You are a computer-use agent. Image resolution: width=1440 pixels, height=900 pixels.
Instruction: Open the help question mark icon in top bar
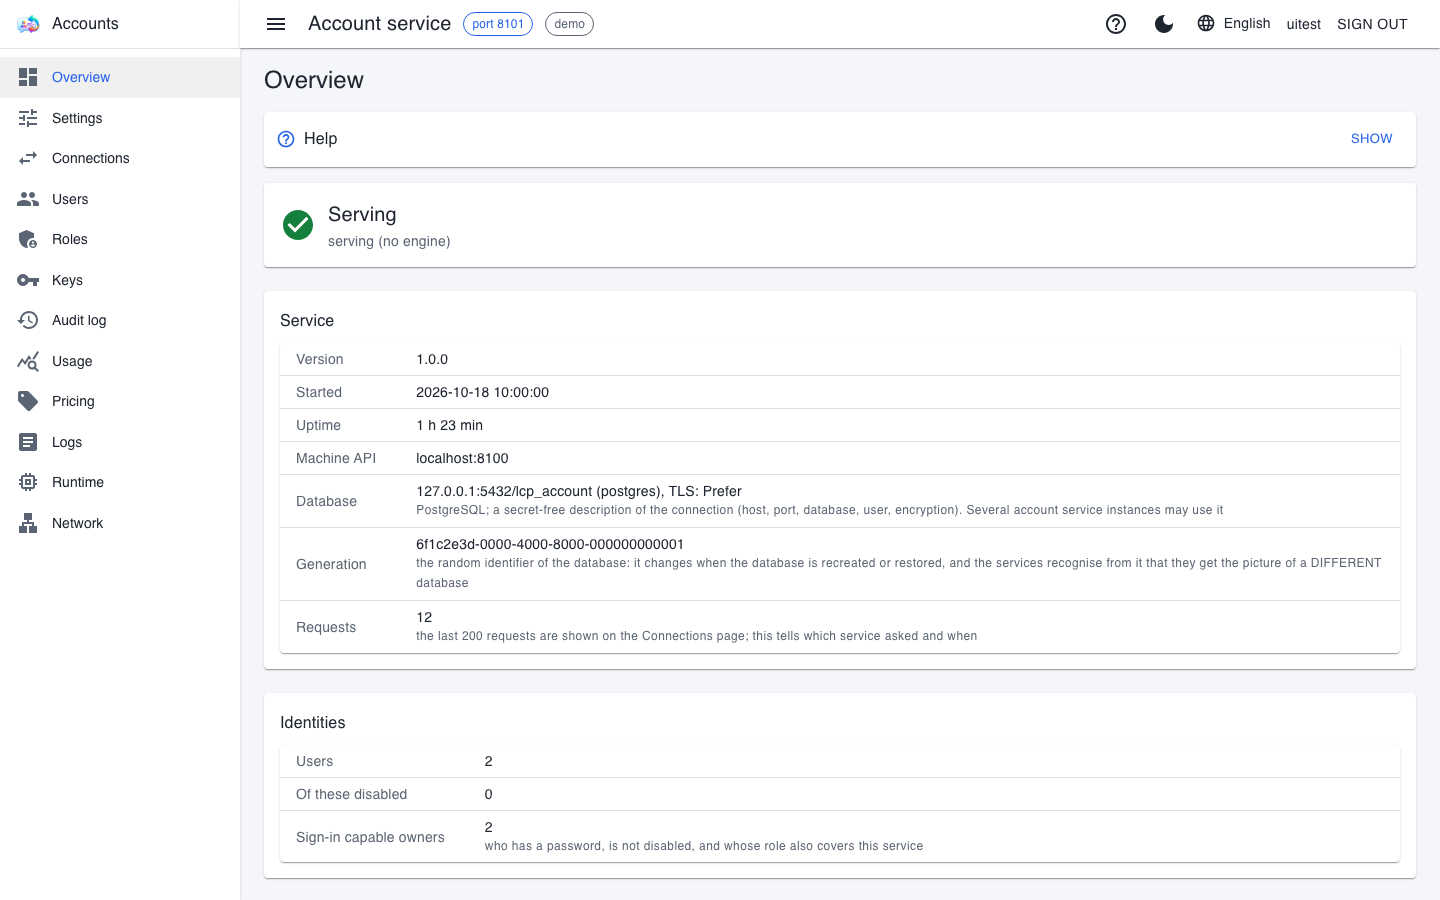pyautogui.click(x=1116, y=24)
